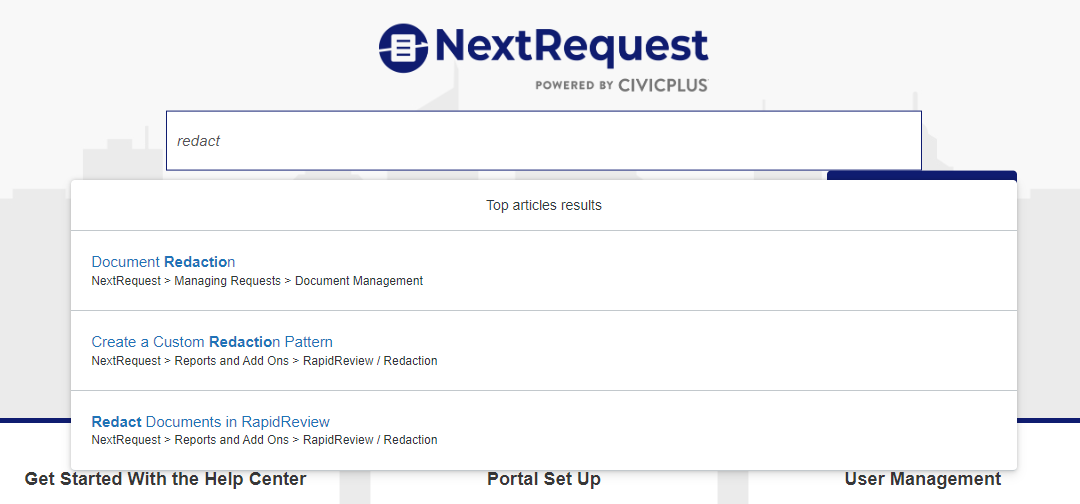Viewport: 1080px width, 504px height.
Task: Click breadcrumb under Redact Documents in RapidReview
Action: pyautogui.click(x=264, y=440)
